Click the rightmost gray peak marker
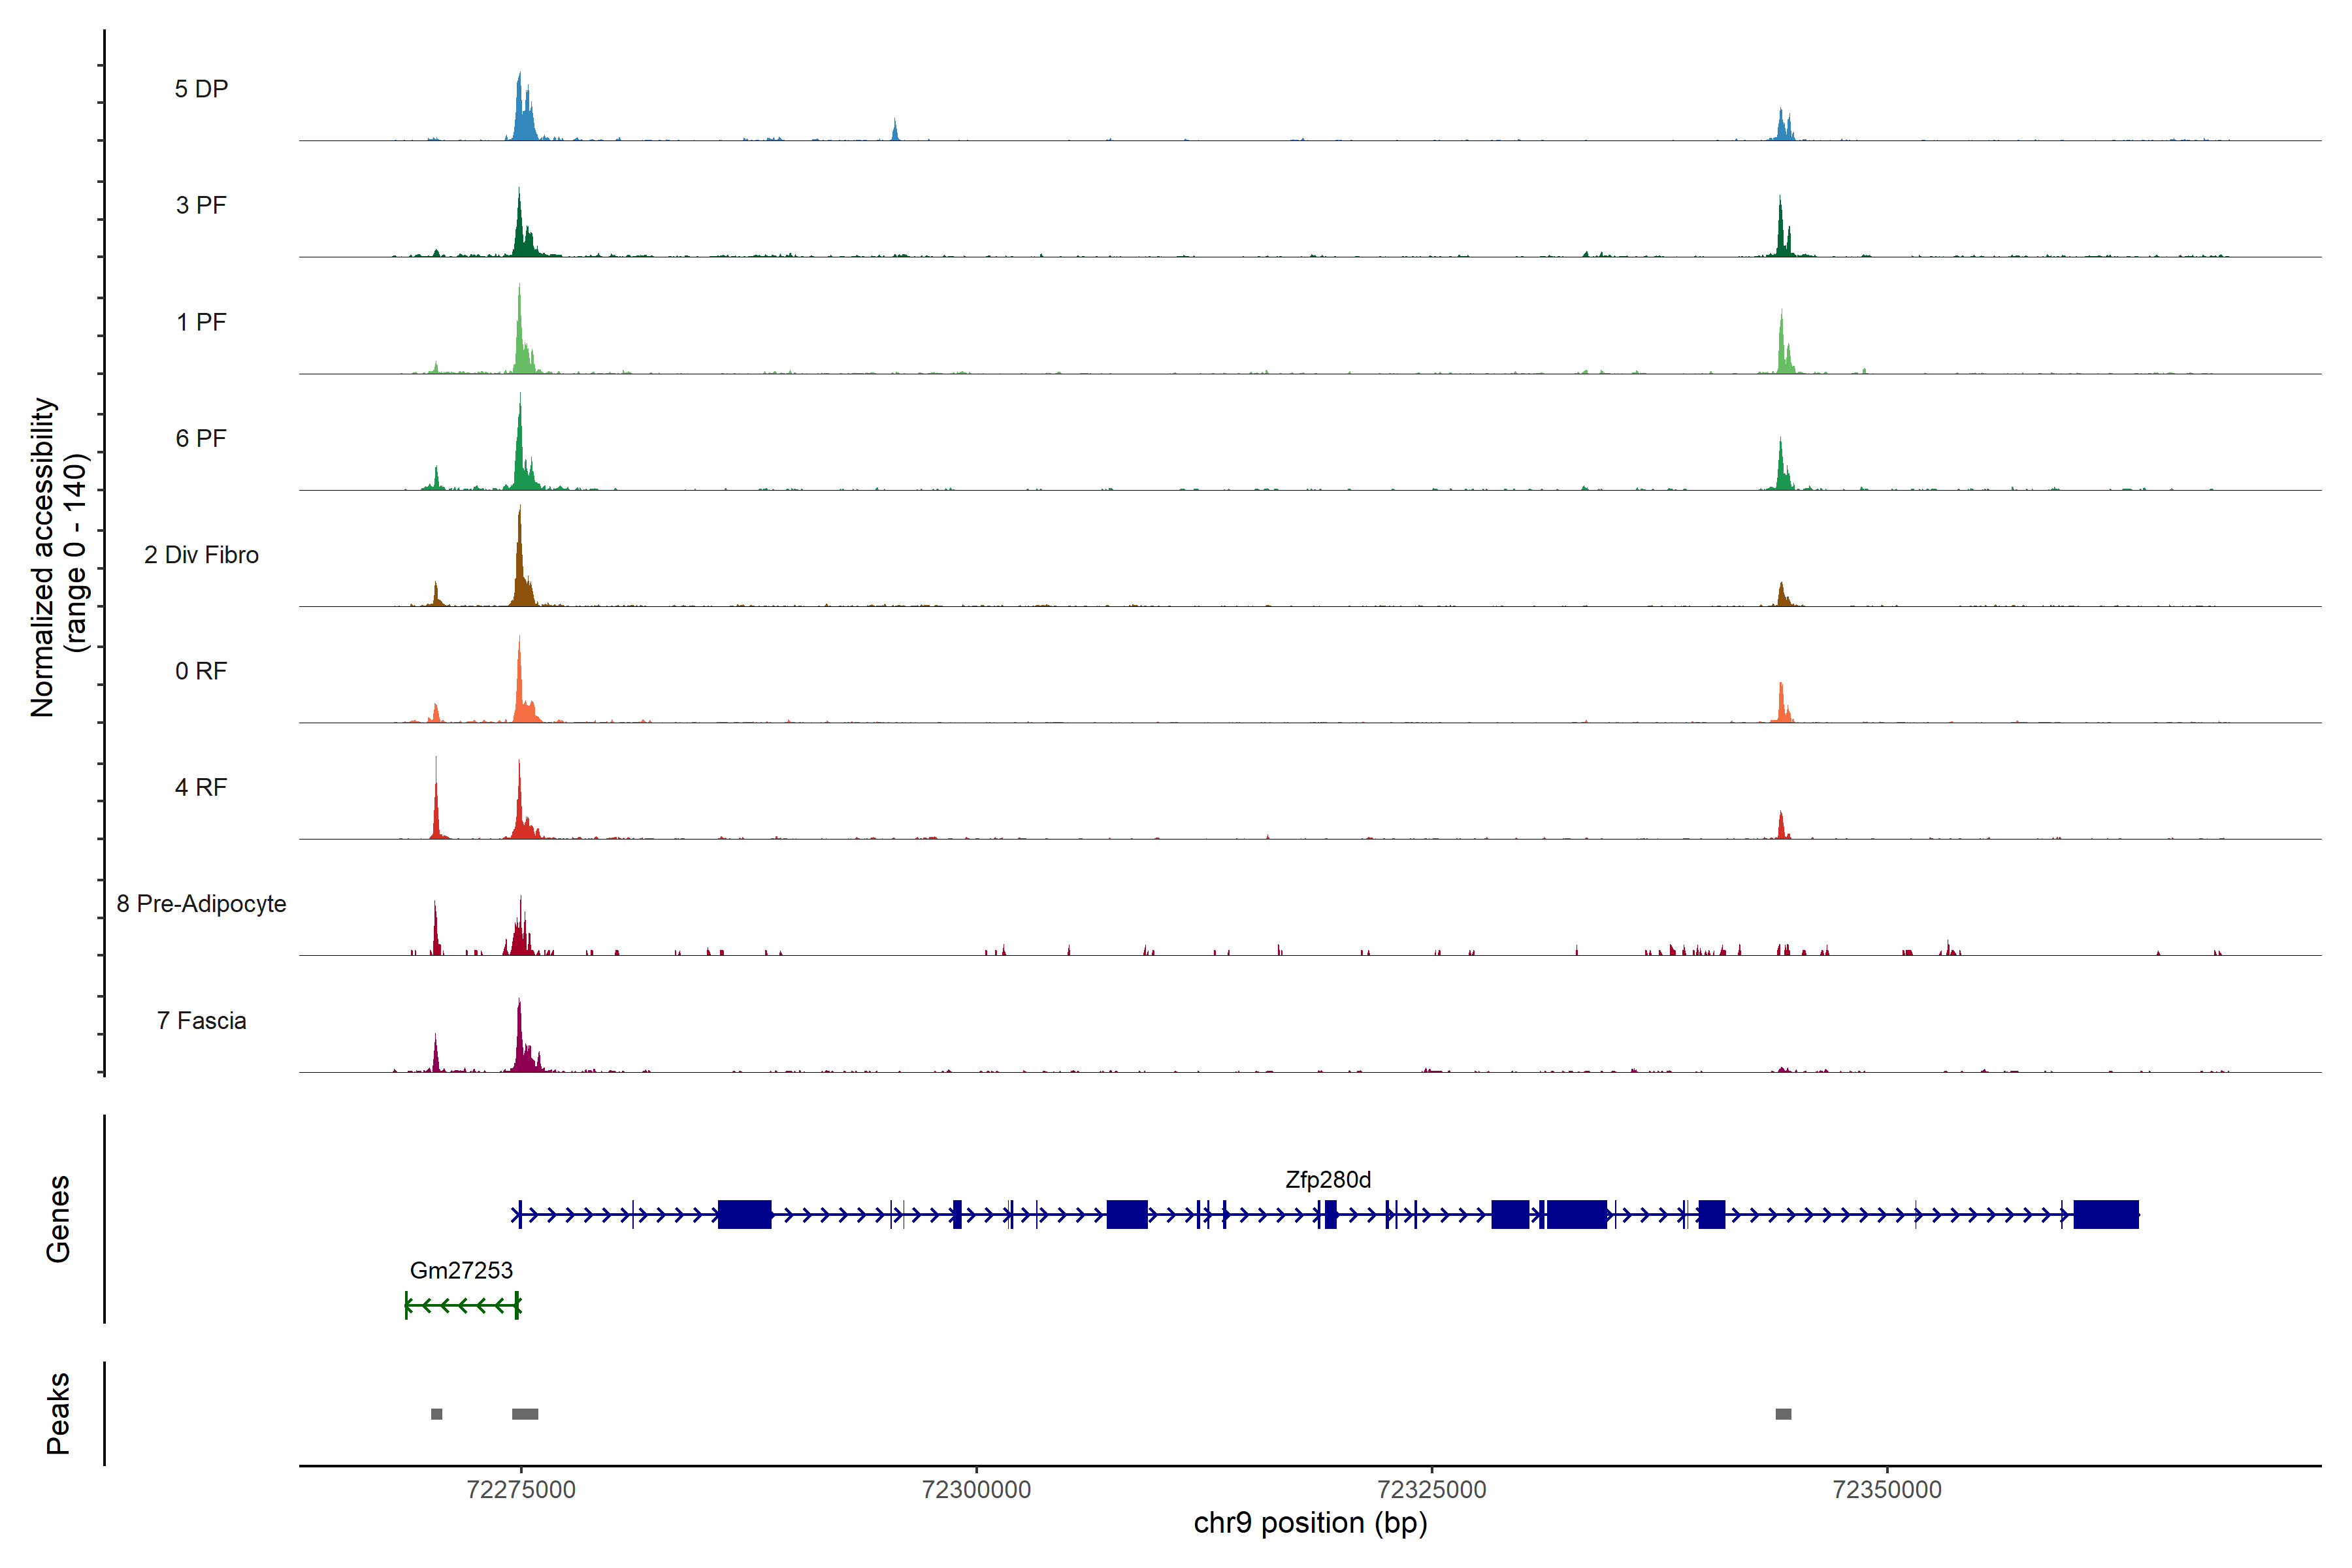 click(x=1783, y=1414)
